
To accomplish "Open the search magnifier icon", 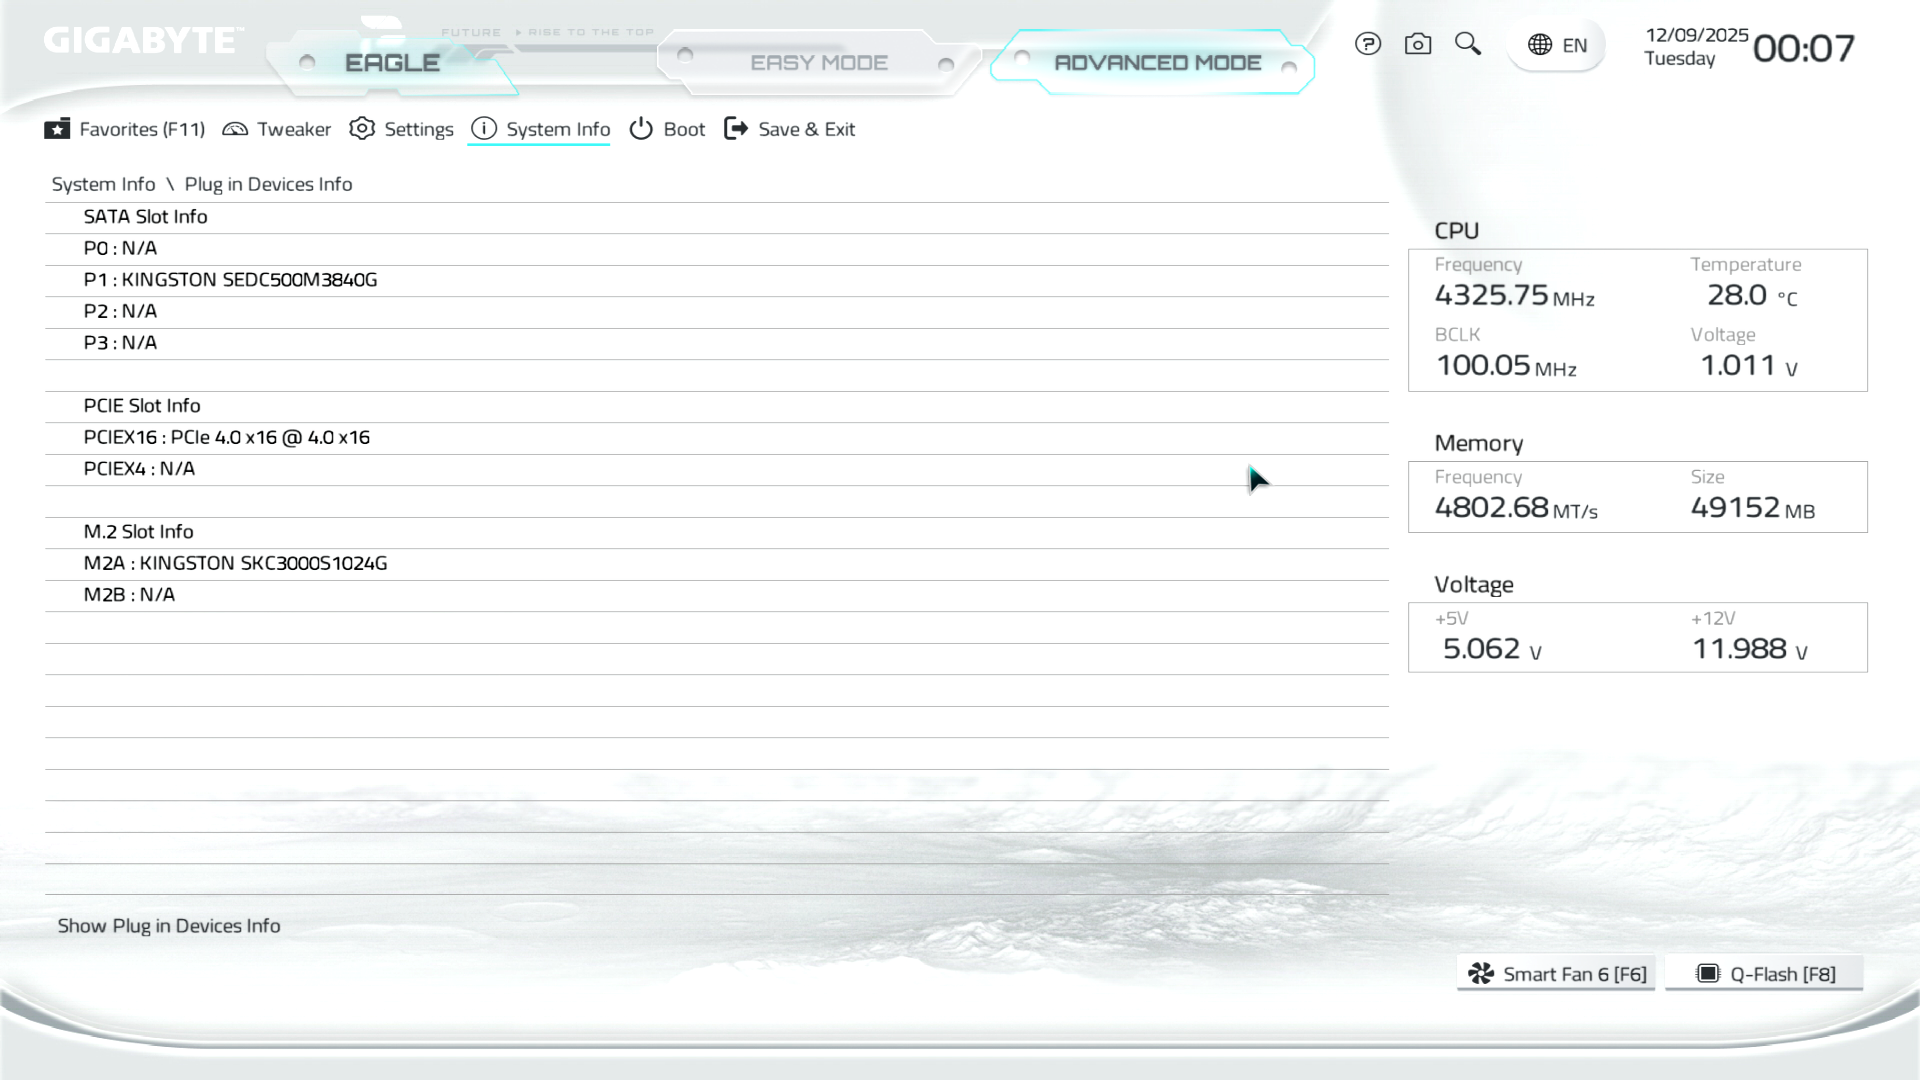I will (x=1467, y=44).
